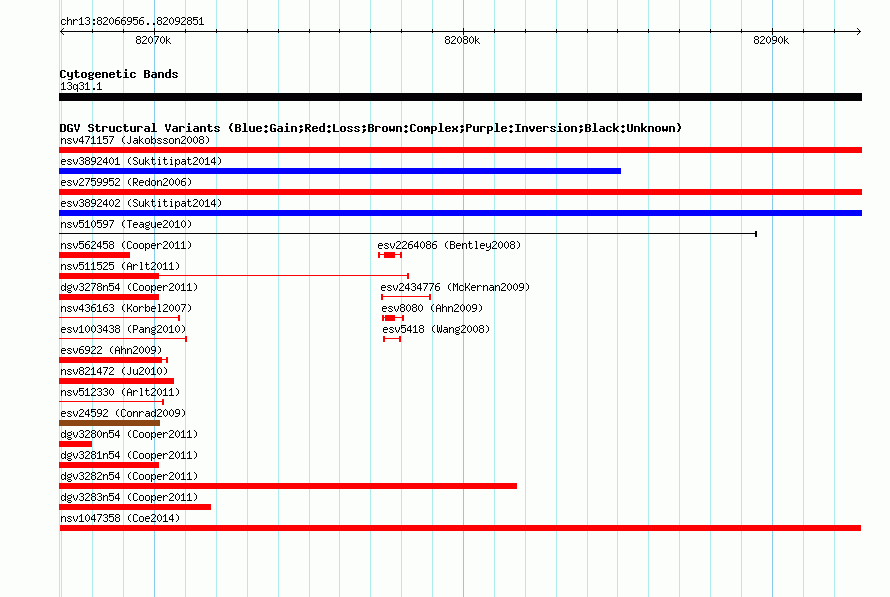890x597 pixels.
Task: Click the long red bar under dgv3282n54
Action: 288,486
